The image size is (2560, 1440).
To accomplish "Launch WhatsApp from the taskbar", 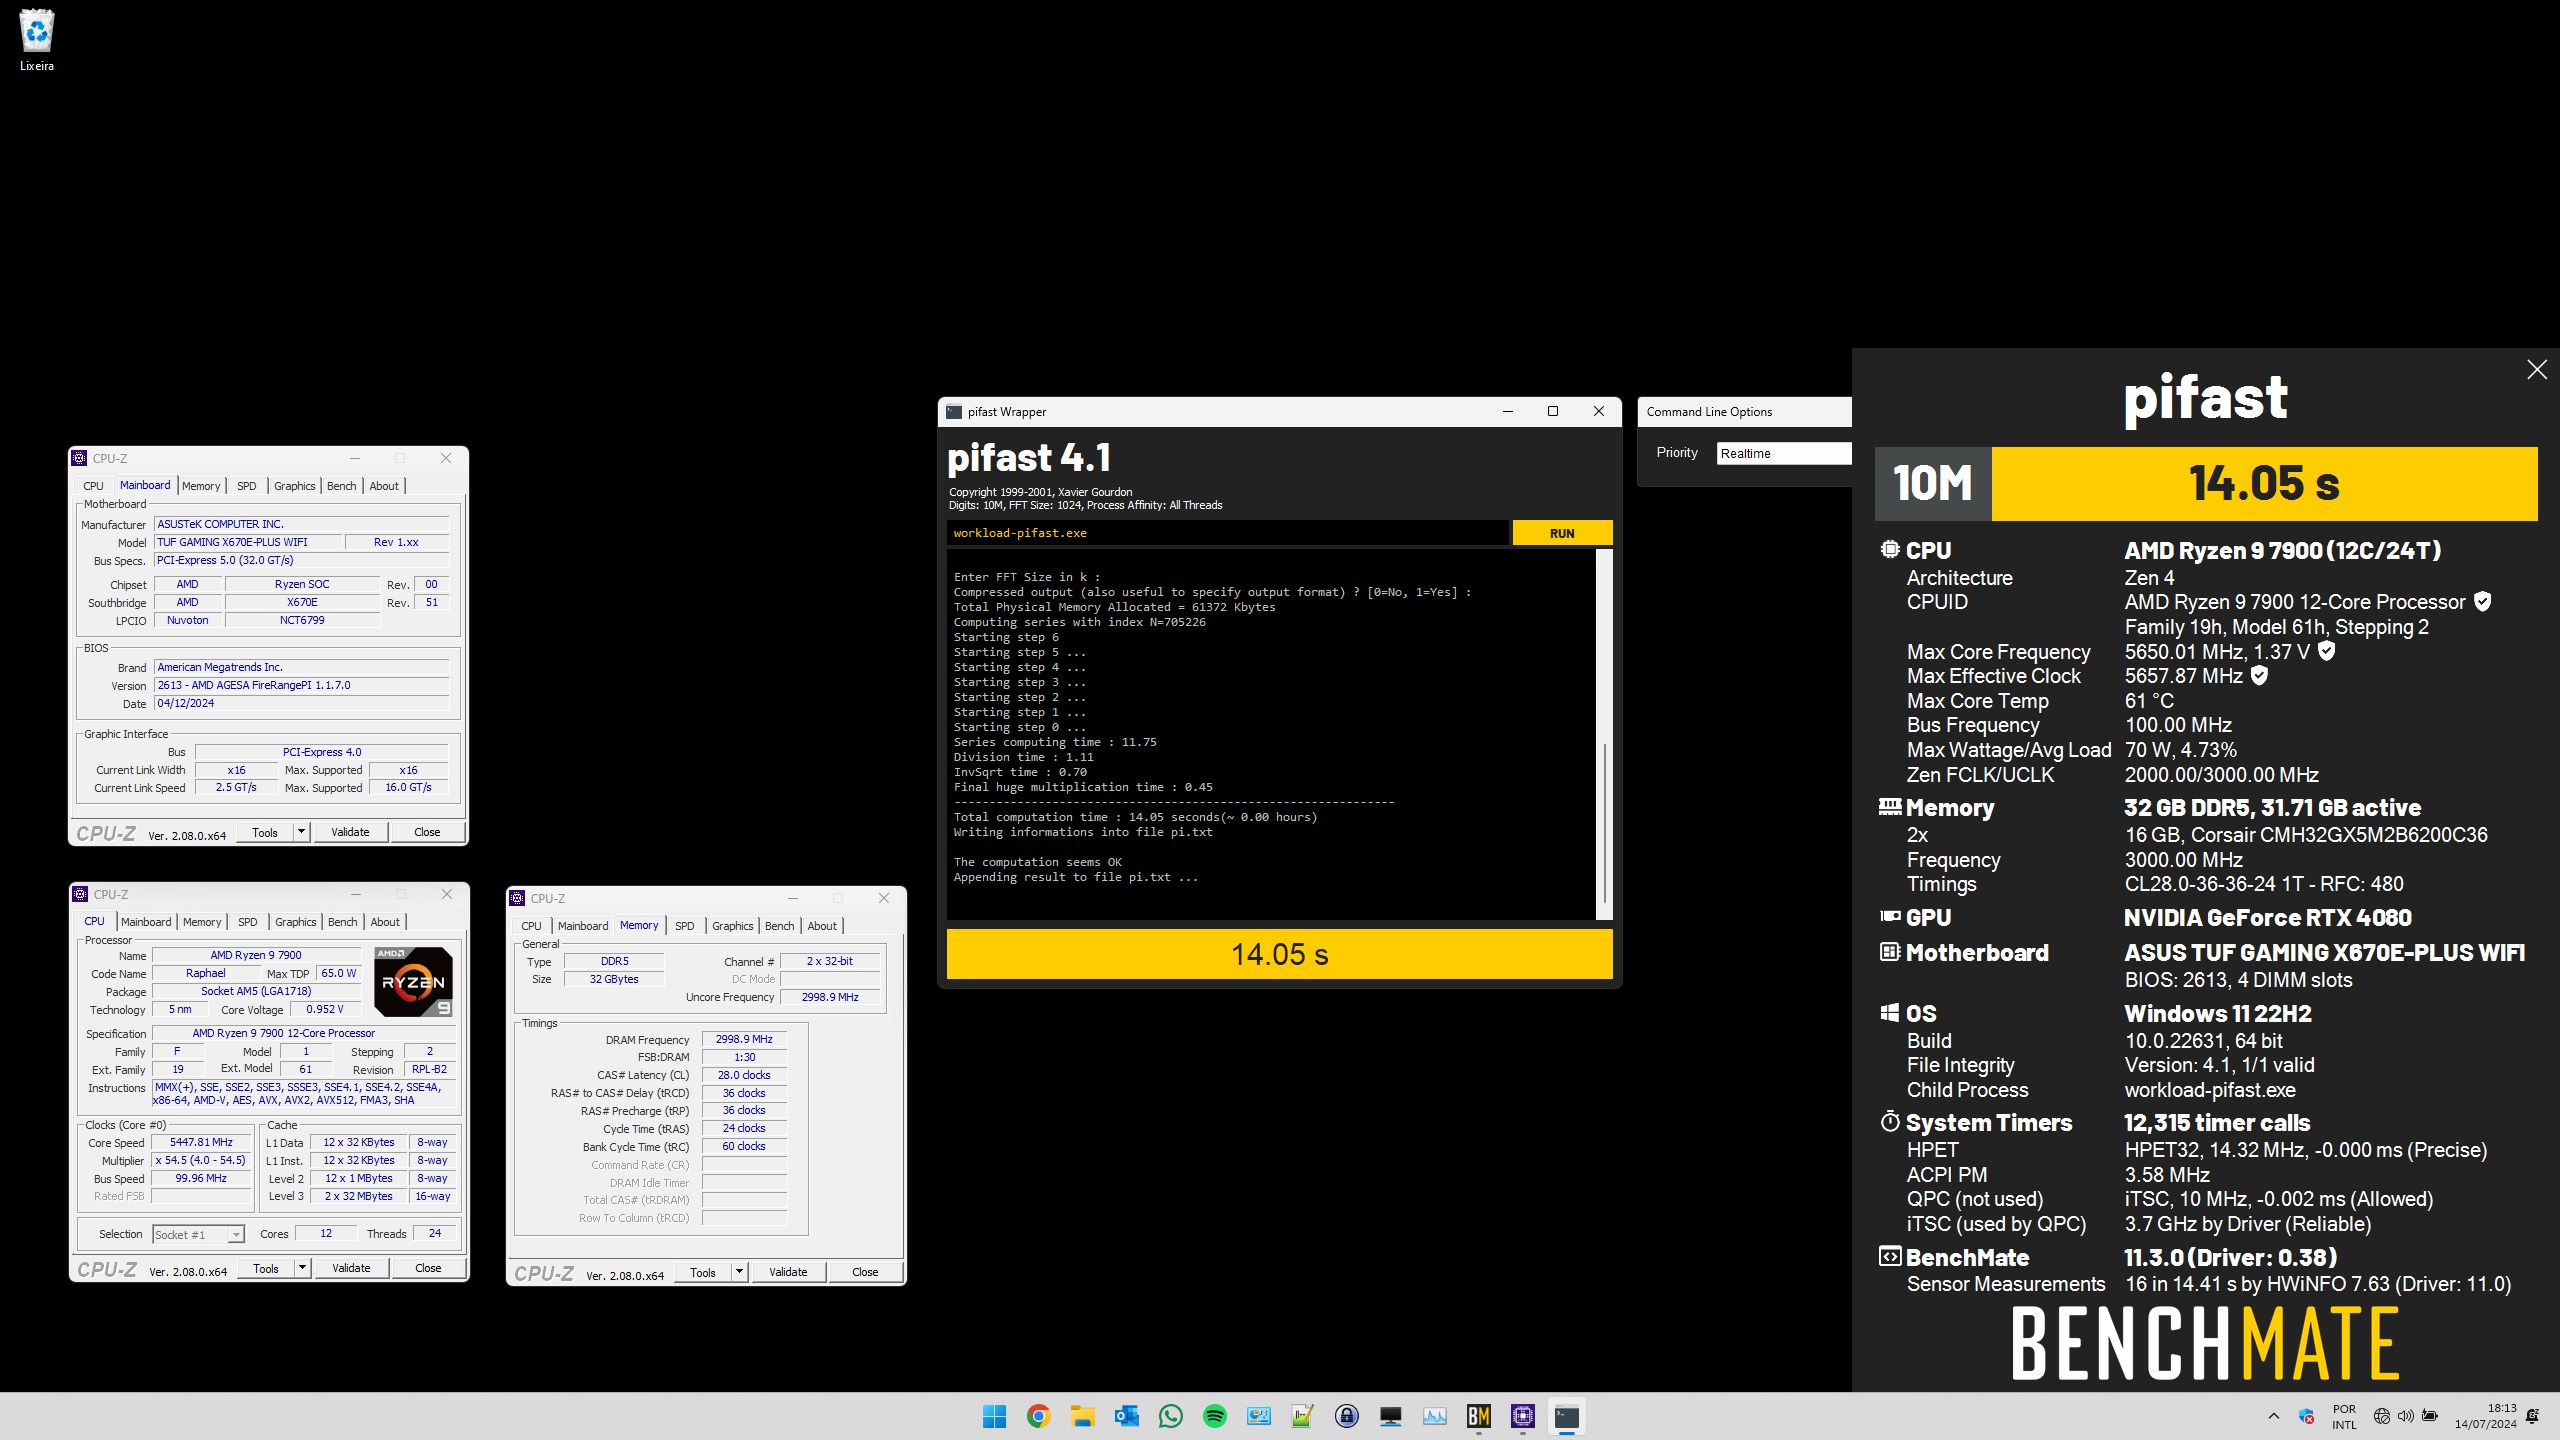I will [1170, 1416].
